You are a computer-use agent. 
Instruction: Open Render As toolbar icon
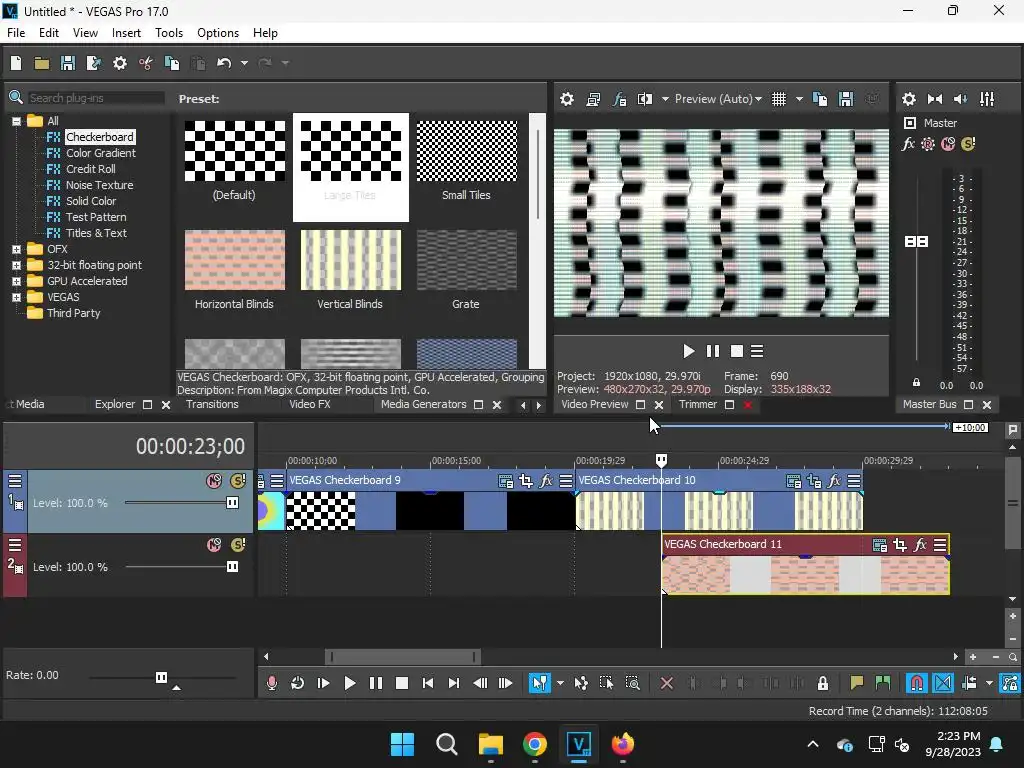tap(93, 63)
